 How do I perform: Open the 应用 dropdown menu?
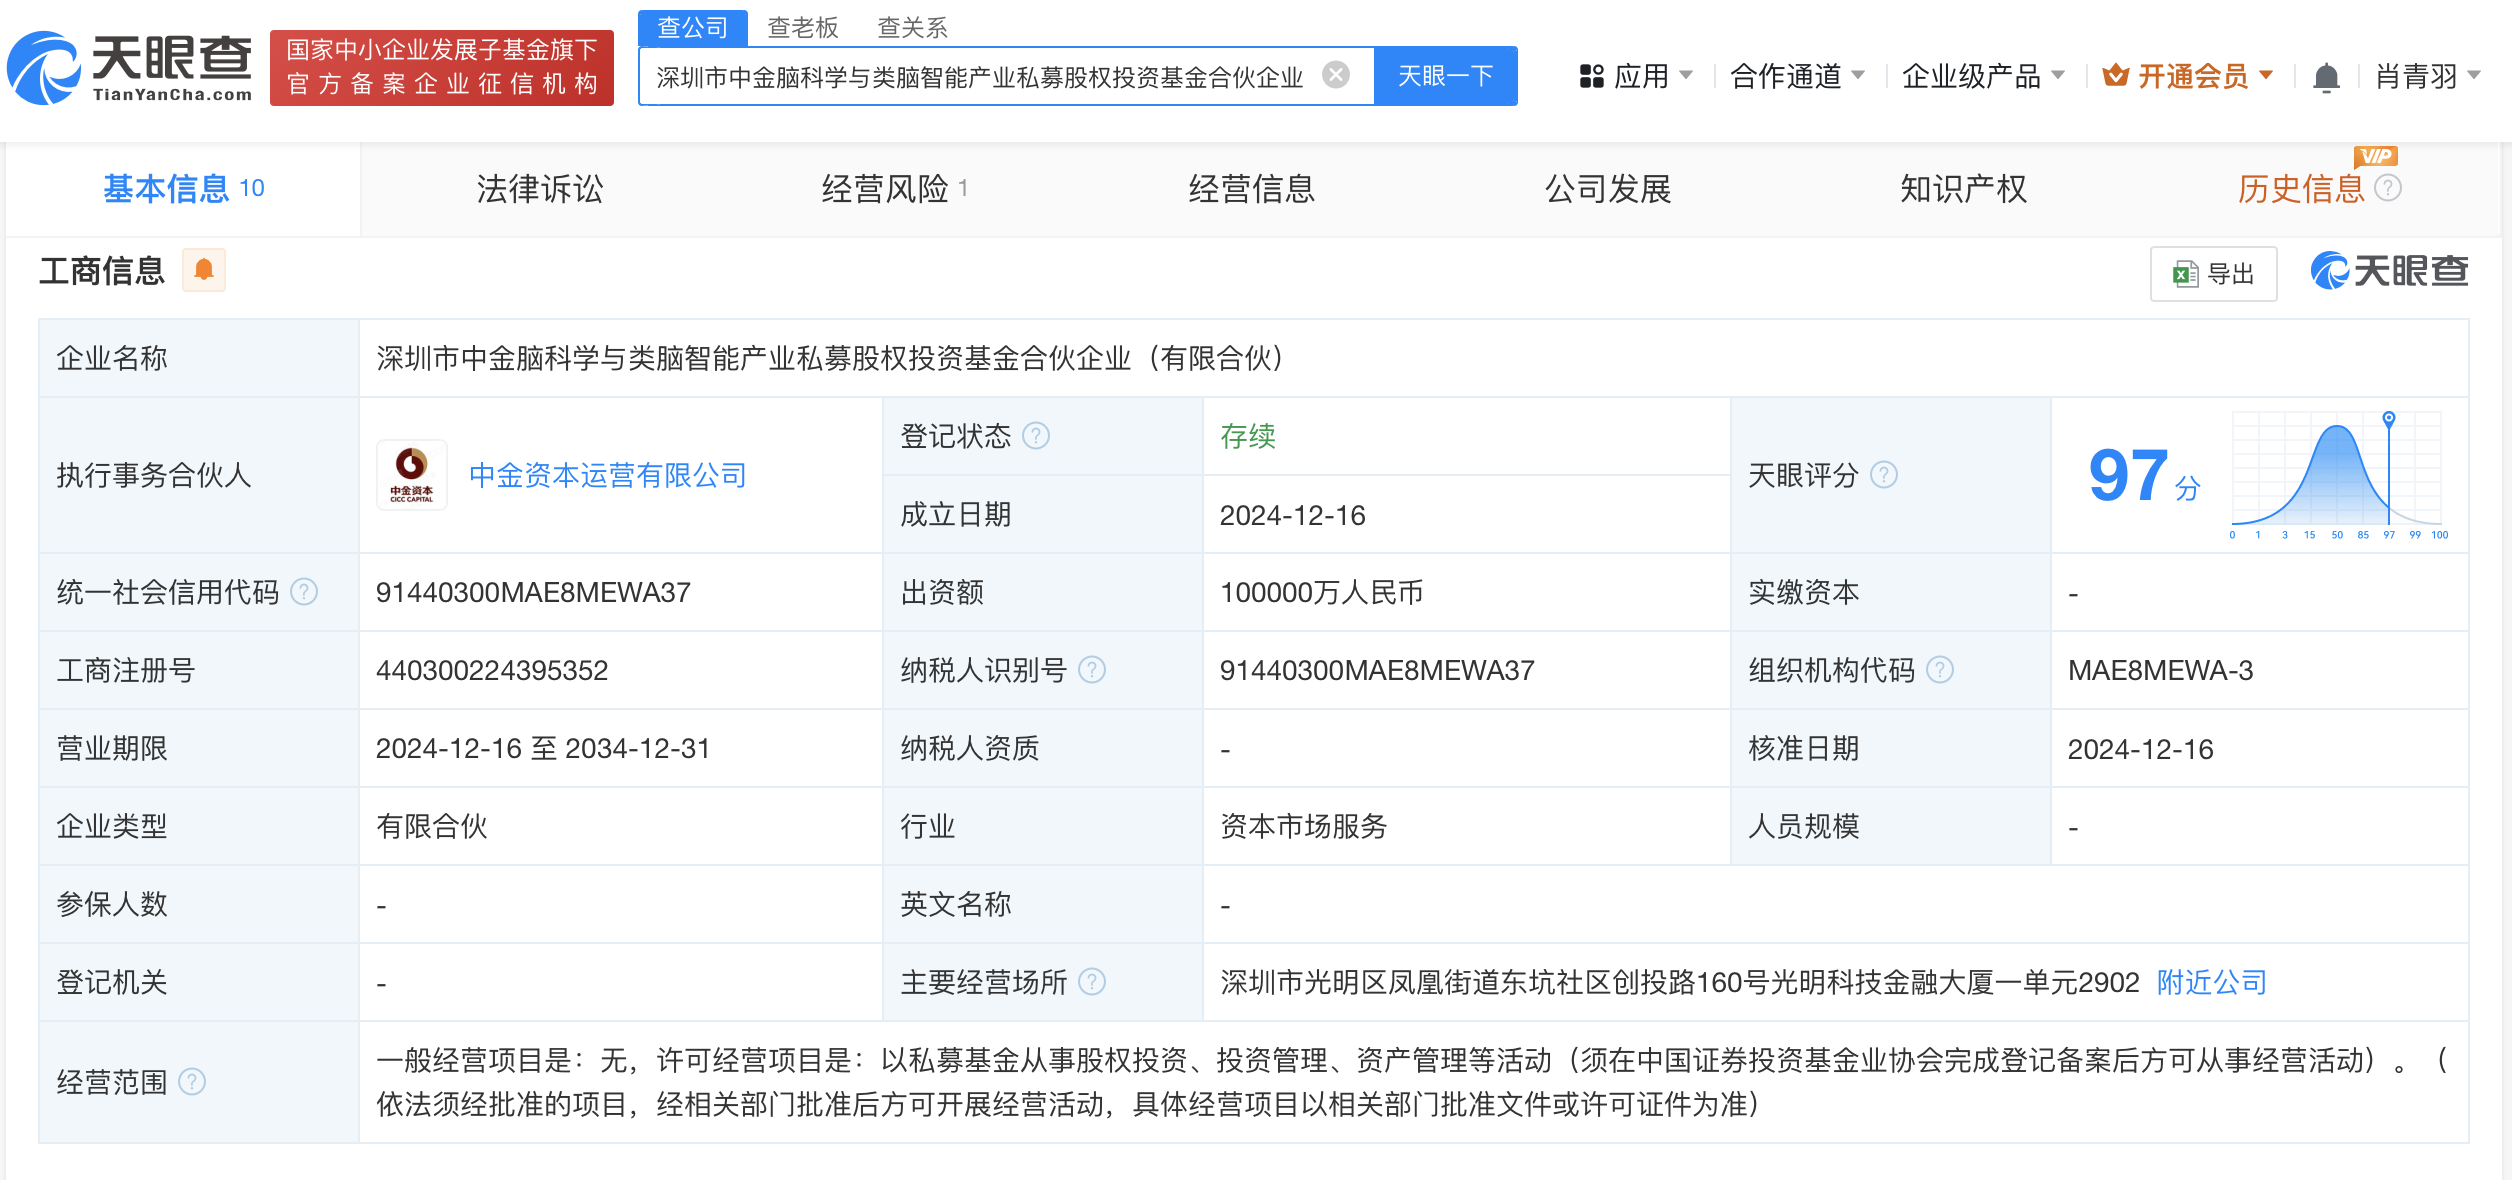tap(1636, 76)
